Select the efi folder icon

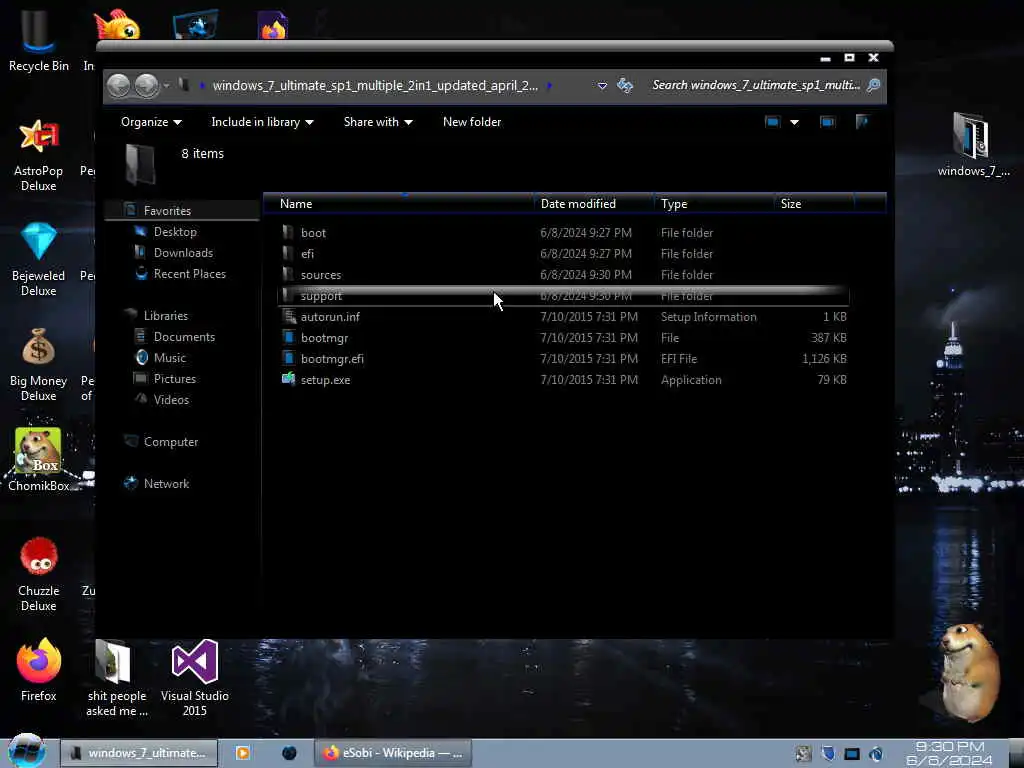pos(288,253)
